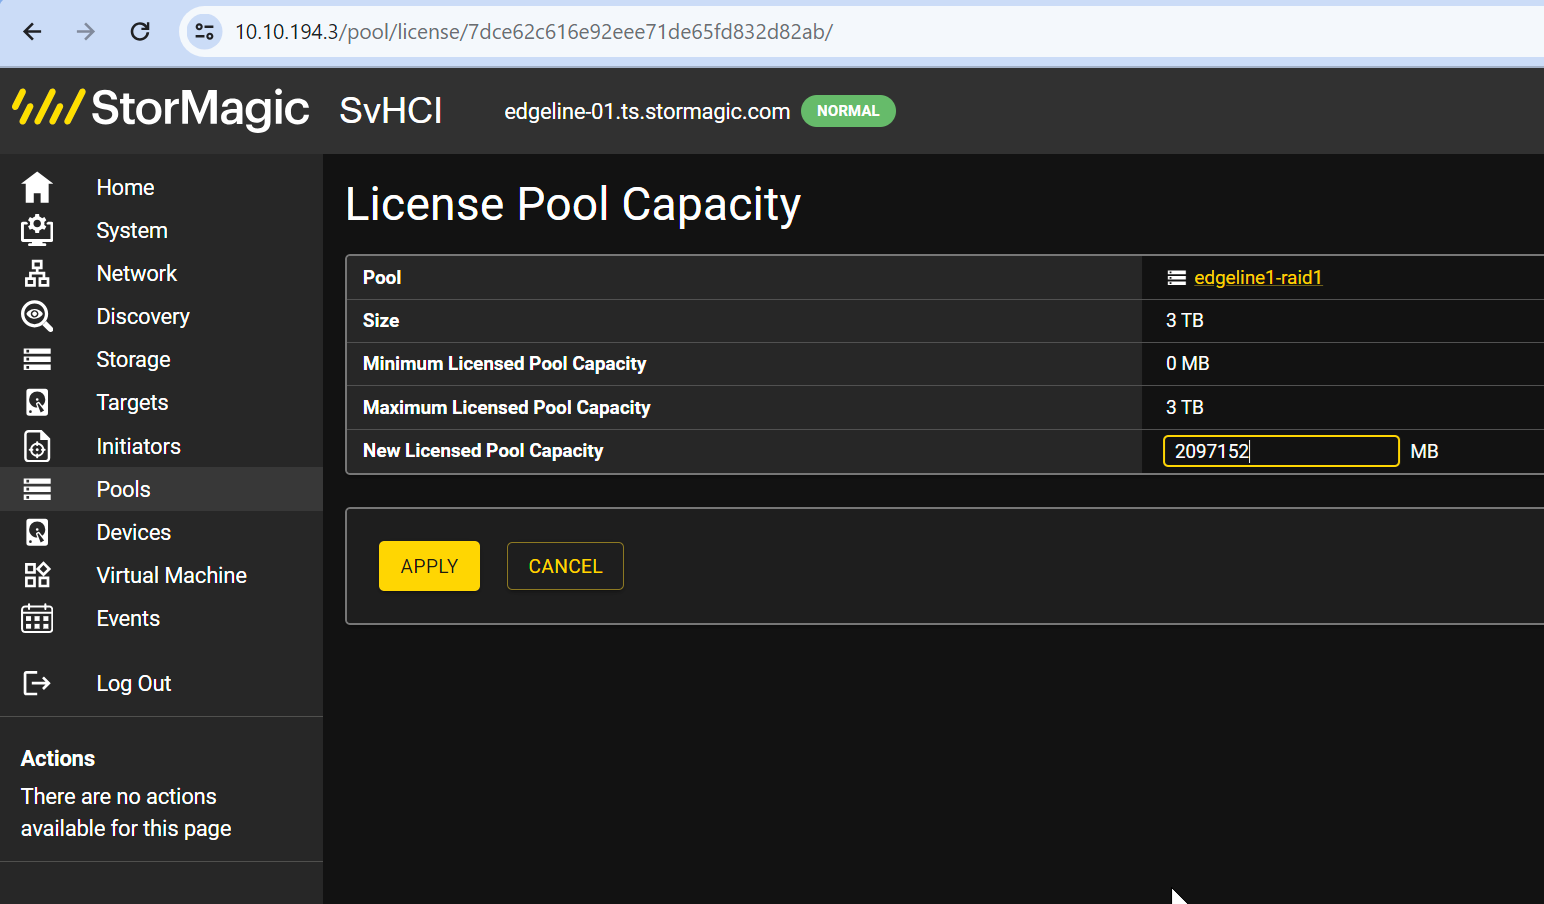Open the Targets menu item

point(132,402)
